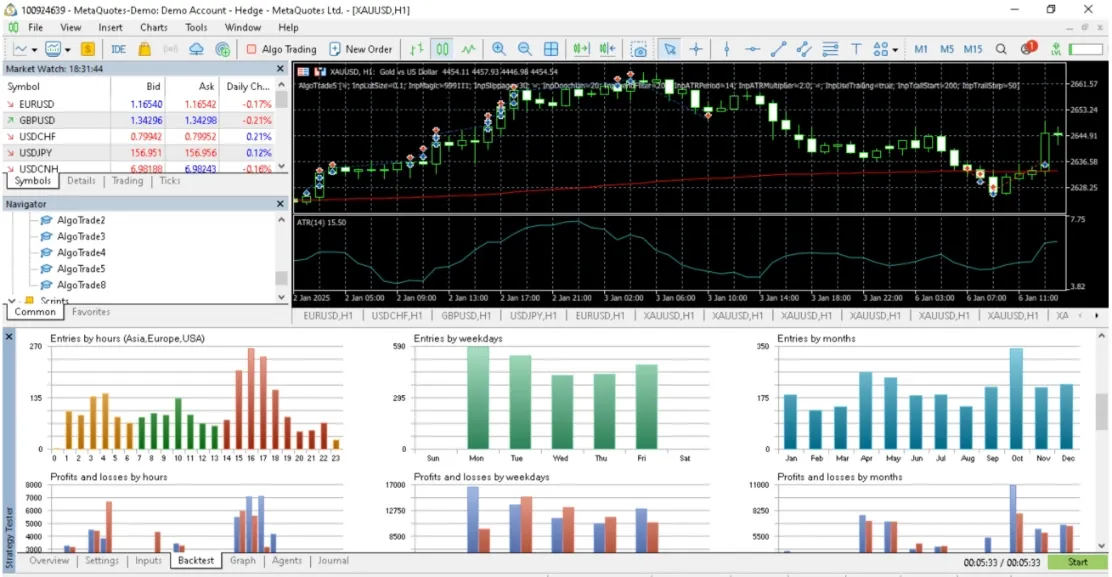Switch the timeframe to M5

(x=947, y=49)
